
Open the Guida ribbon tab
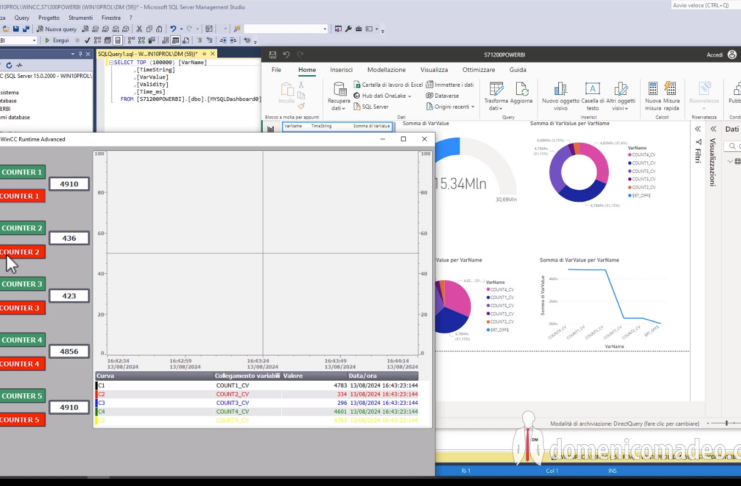coord(517,69)
